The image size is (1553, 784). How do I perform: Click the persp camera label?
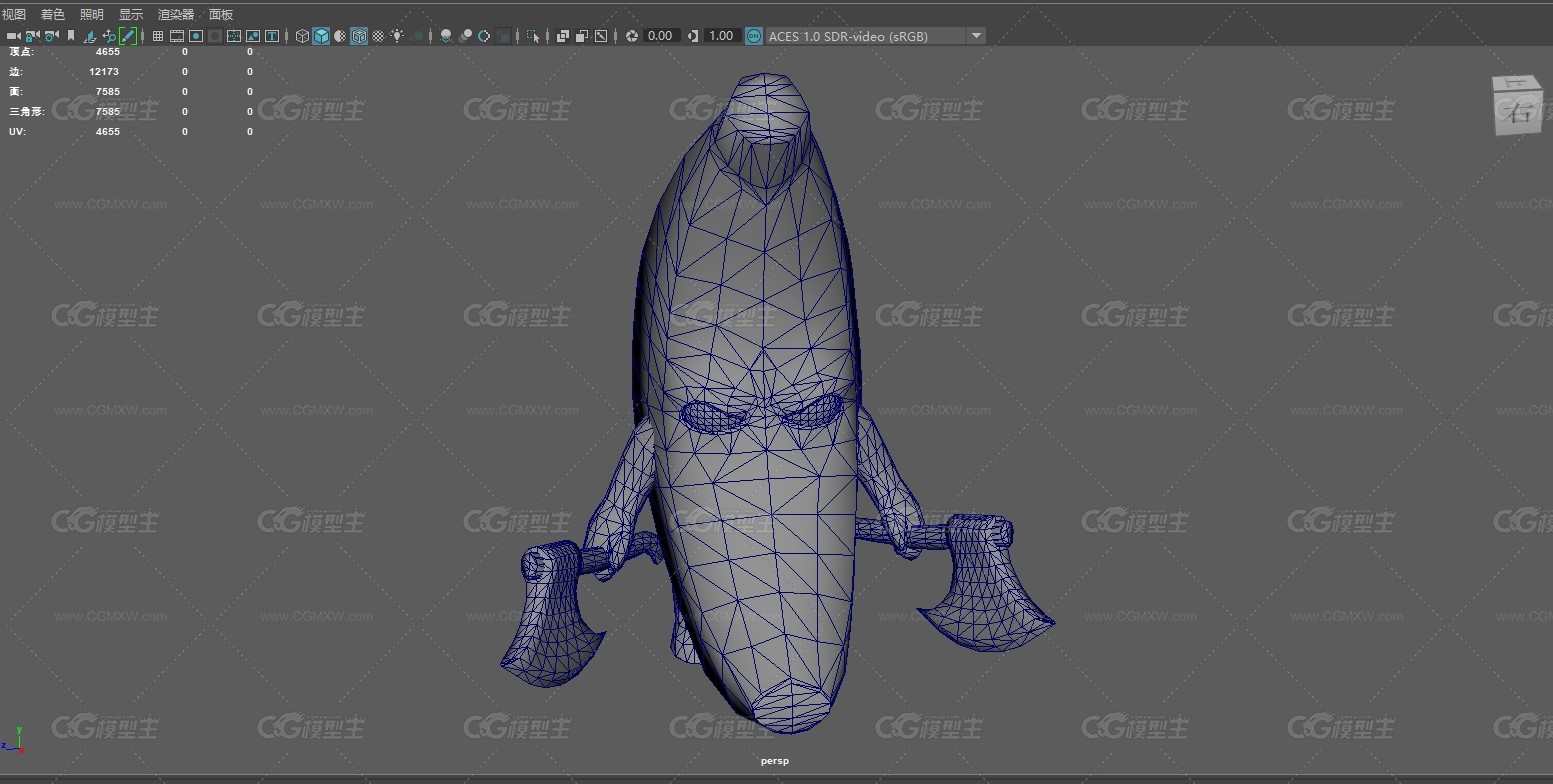[x=775, y=761]
